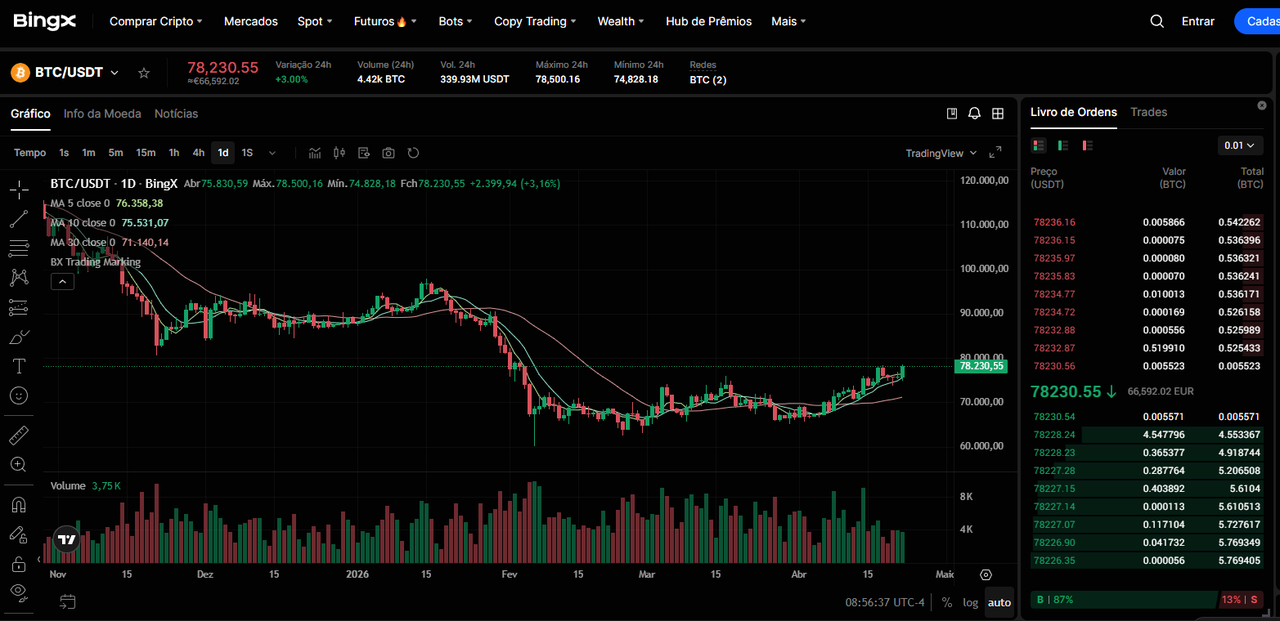Select the 4h timeframe

[x=198, y=153]
